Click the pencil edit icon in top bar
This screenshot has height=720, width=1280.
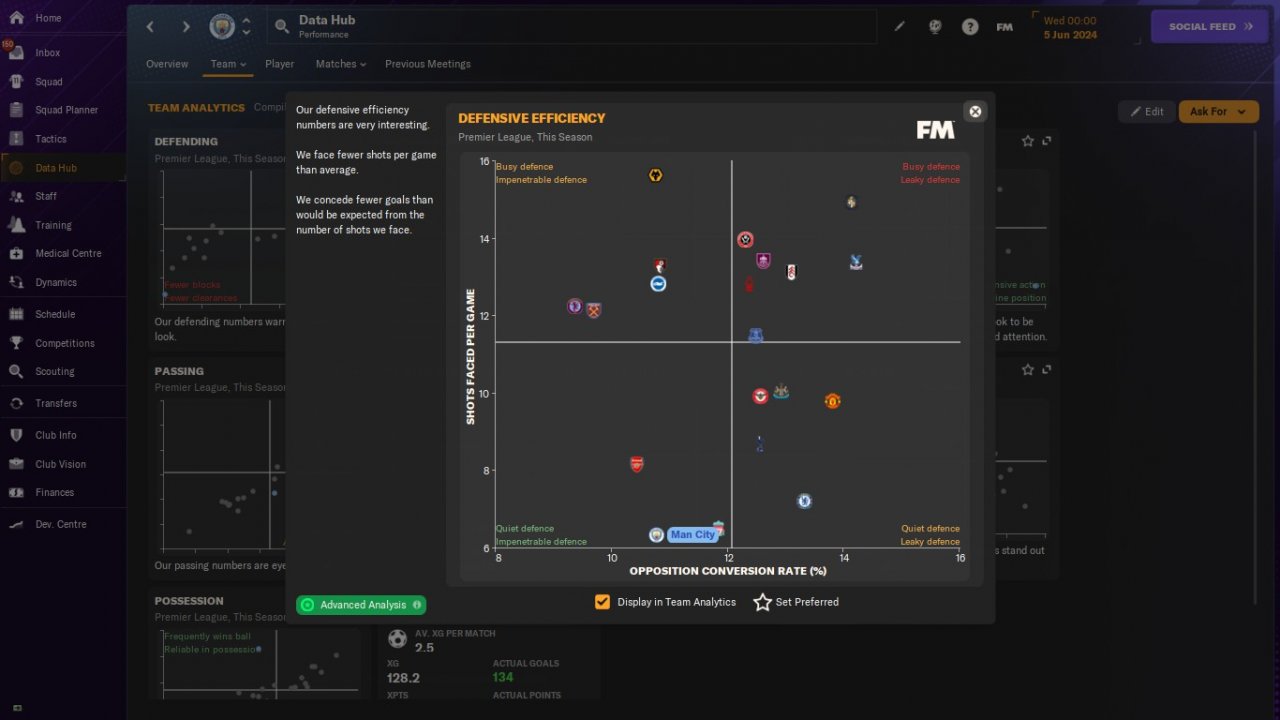coord(899,27)
